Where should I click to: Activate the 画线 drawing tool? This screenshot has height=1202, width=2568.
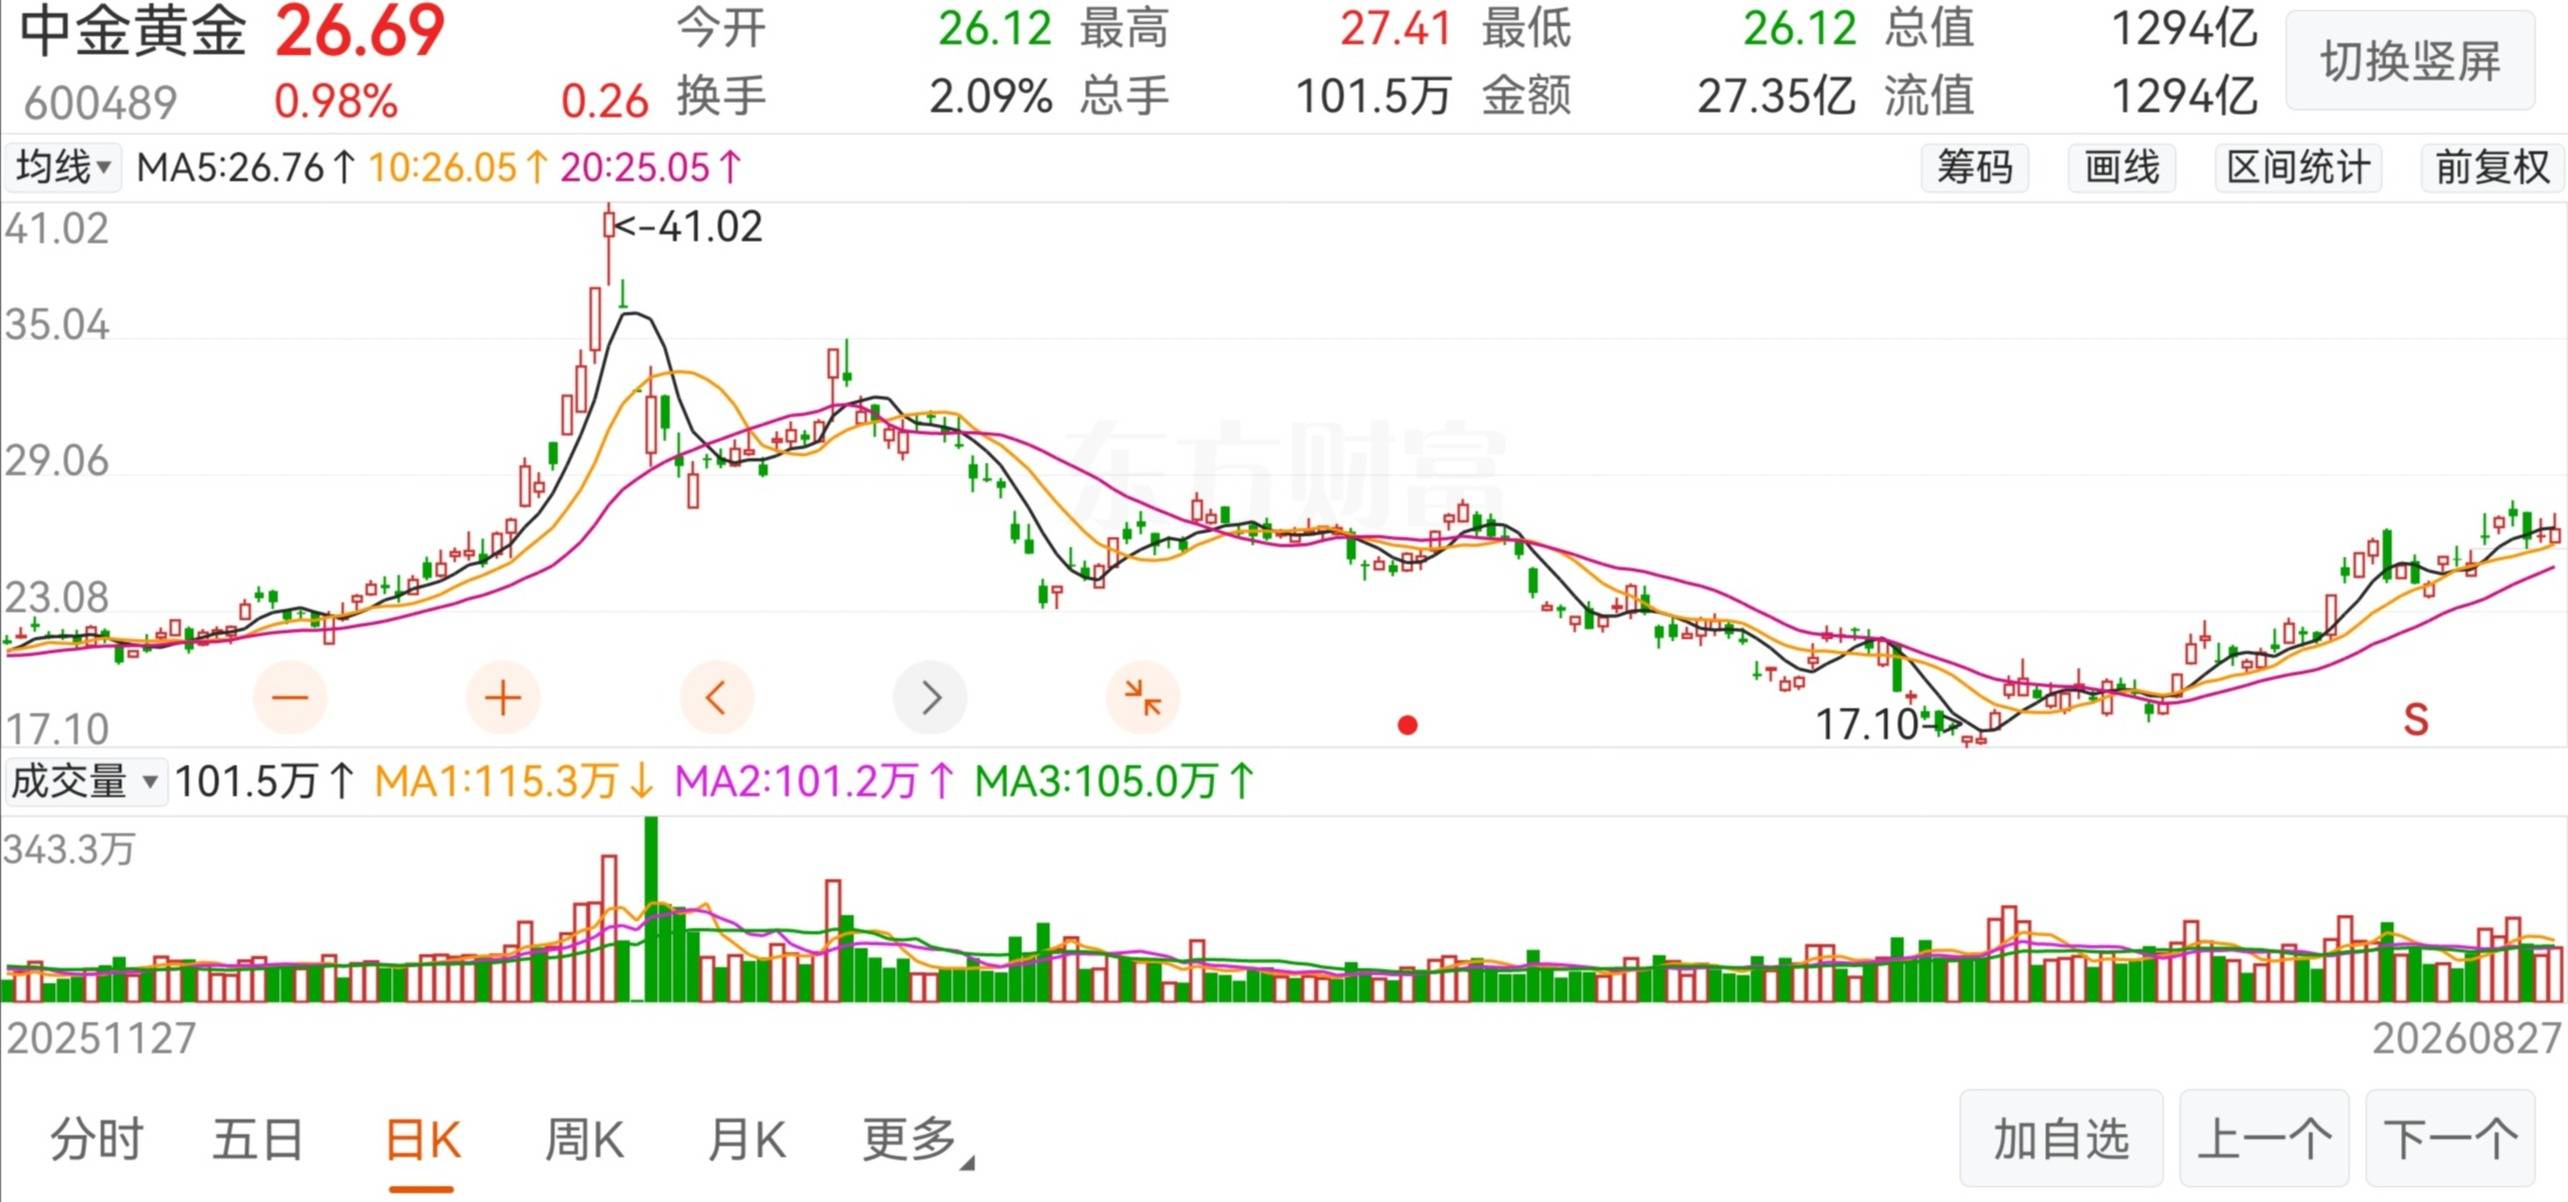(x=2122, y=167)
